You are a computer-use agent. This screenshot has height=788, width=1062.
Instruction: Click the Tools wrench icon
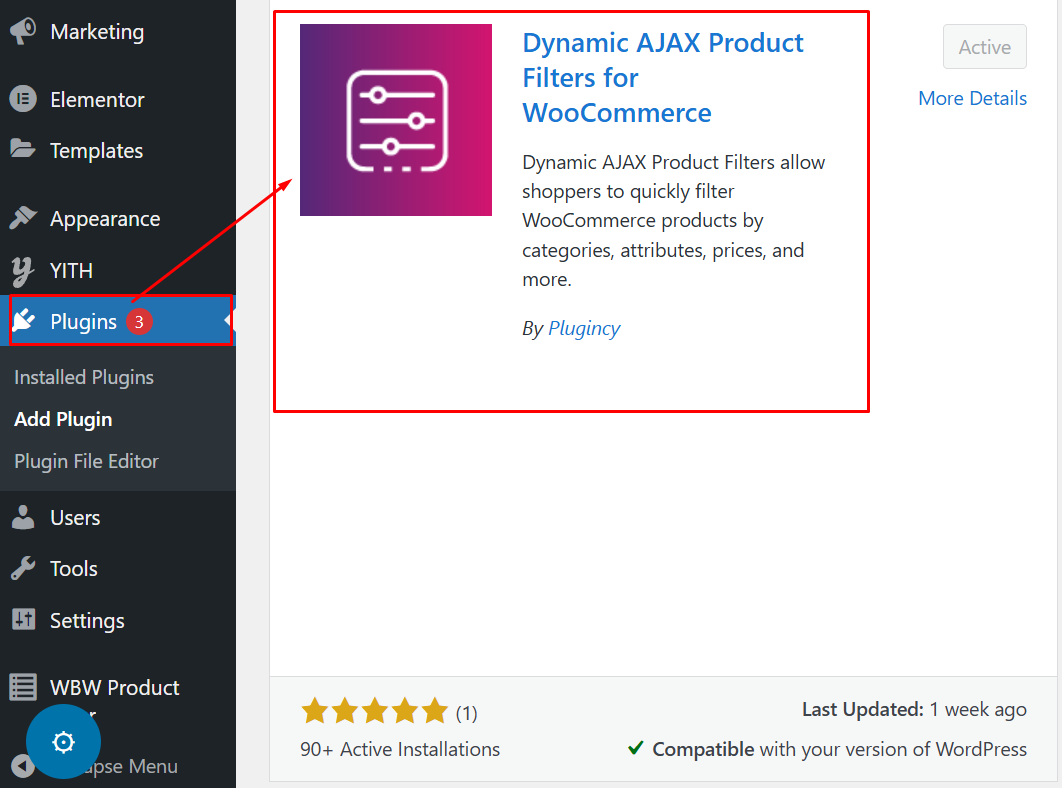23,568
